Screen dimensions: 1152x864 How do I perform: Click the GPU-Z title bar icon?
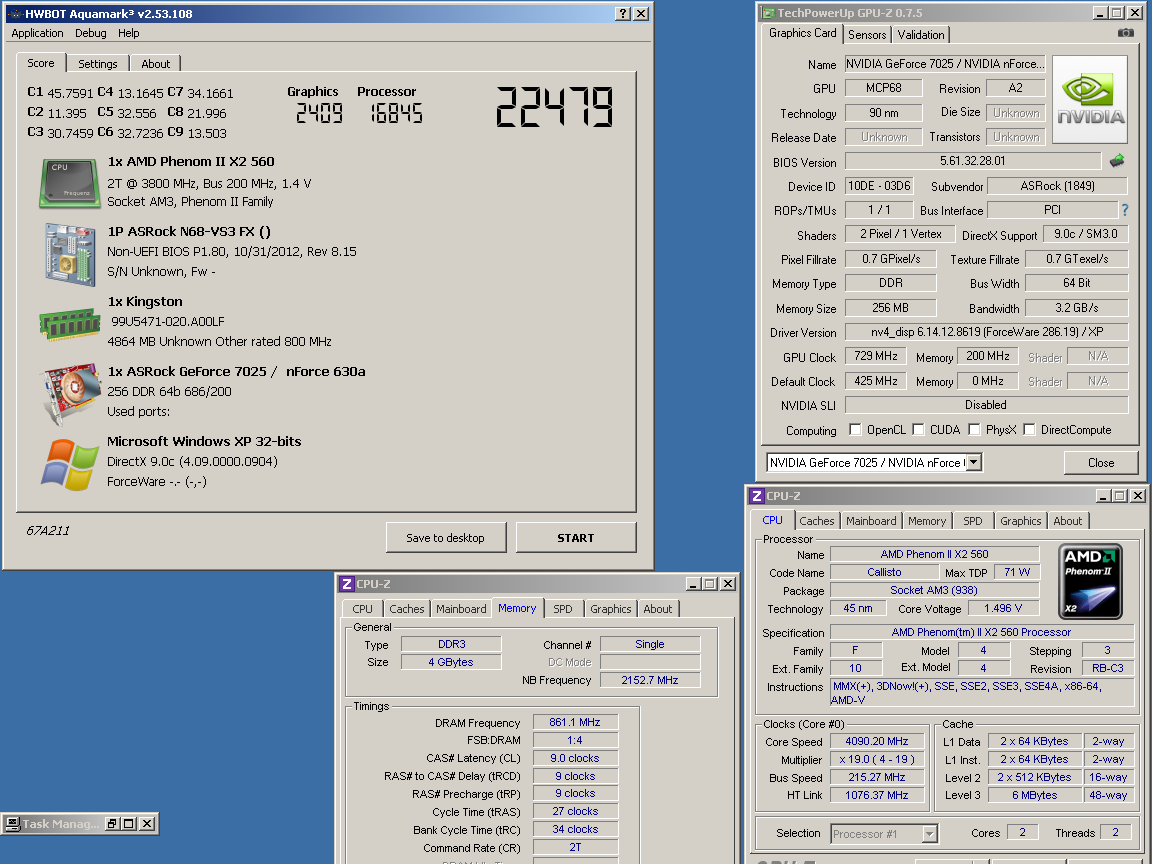[x=768, y=12]
